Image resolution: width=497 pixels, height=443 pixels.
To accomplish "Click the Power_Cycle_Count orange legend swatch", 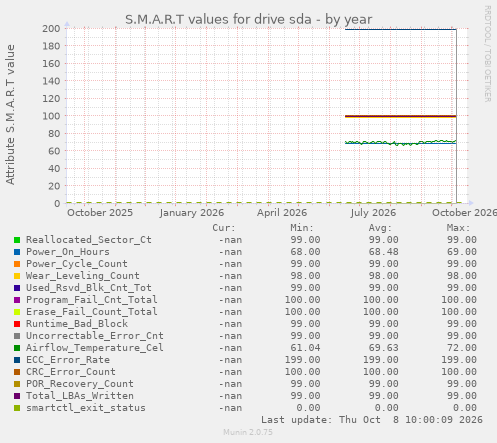I will [x=17, y=264].
